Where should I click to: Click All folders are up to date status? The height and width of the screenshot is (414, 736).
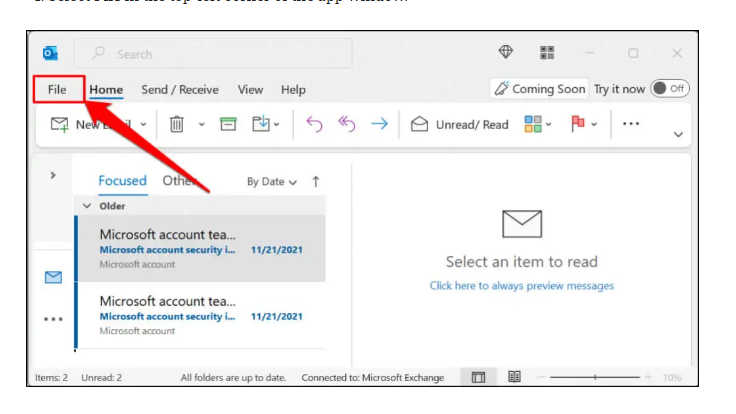click(233, 377)
